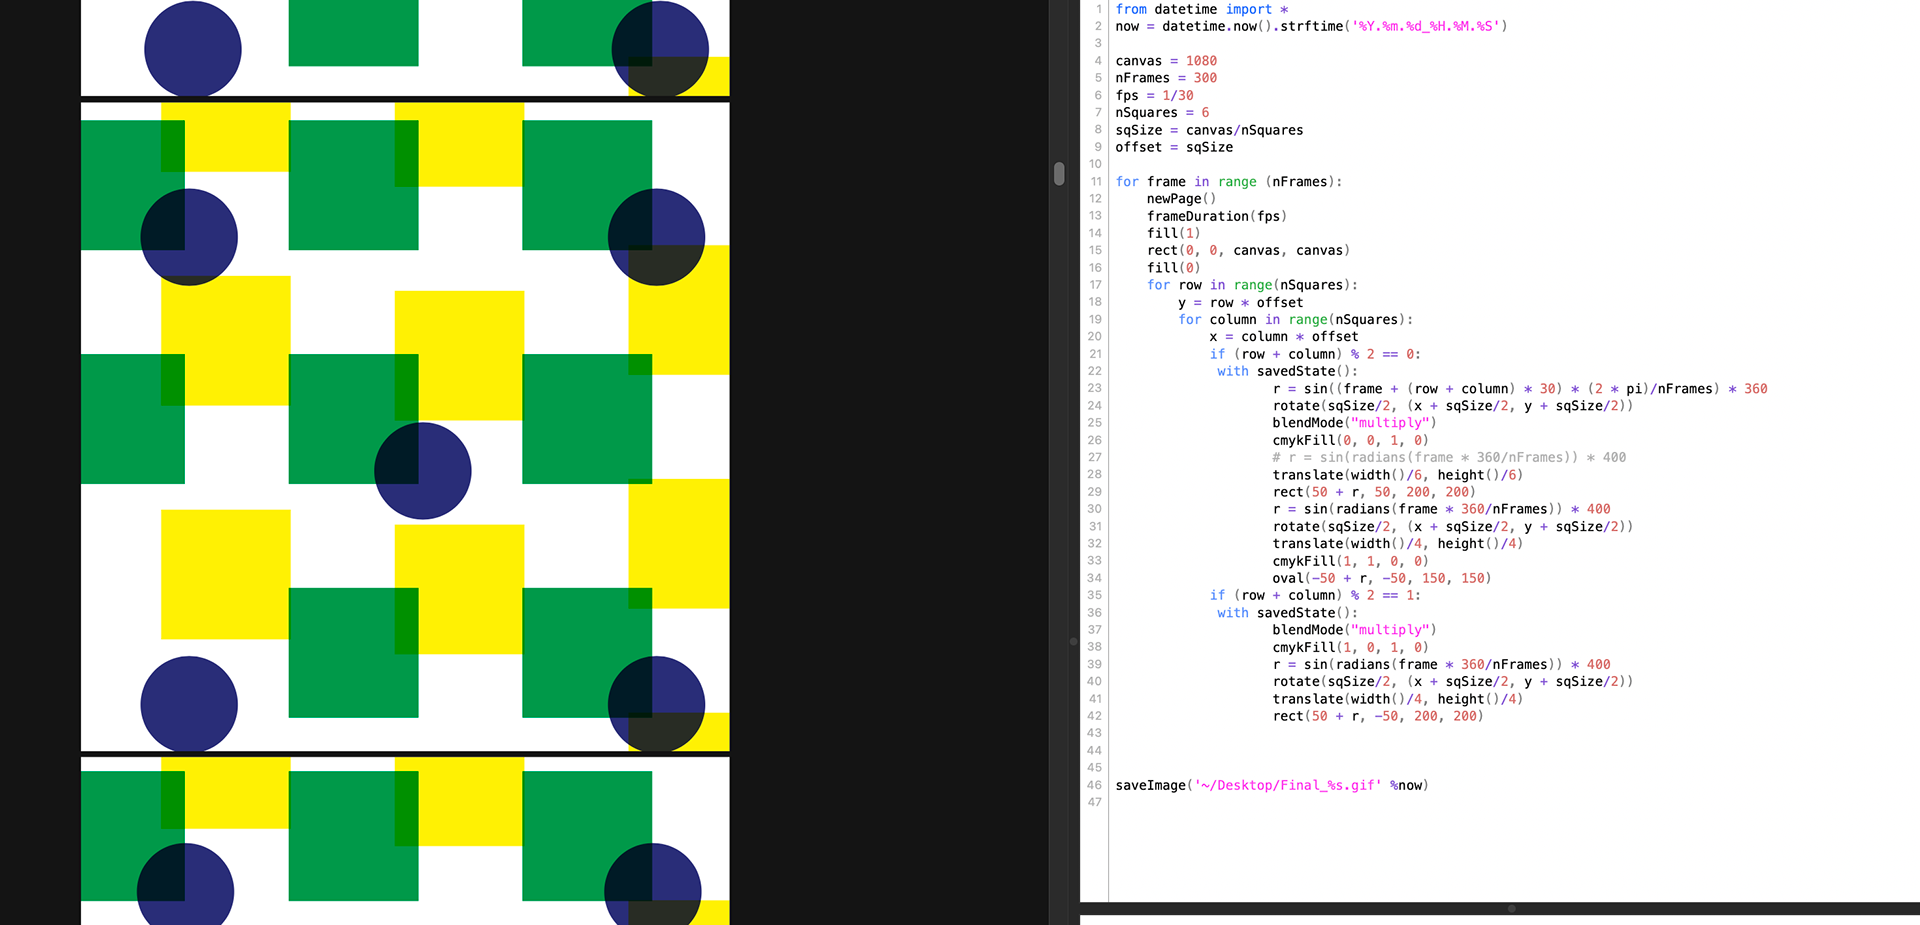Click the vertical splitter handle beside the preview

click(1074, 641)
